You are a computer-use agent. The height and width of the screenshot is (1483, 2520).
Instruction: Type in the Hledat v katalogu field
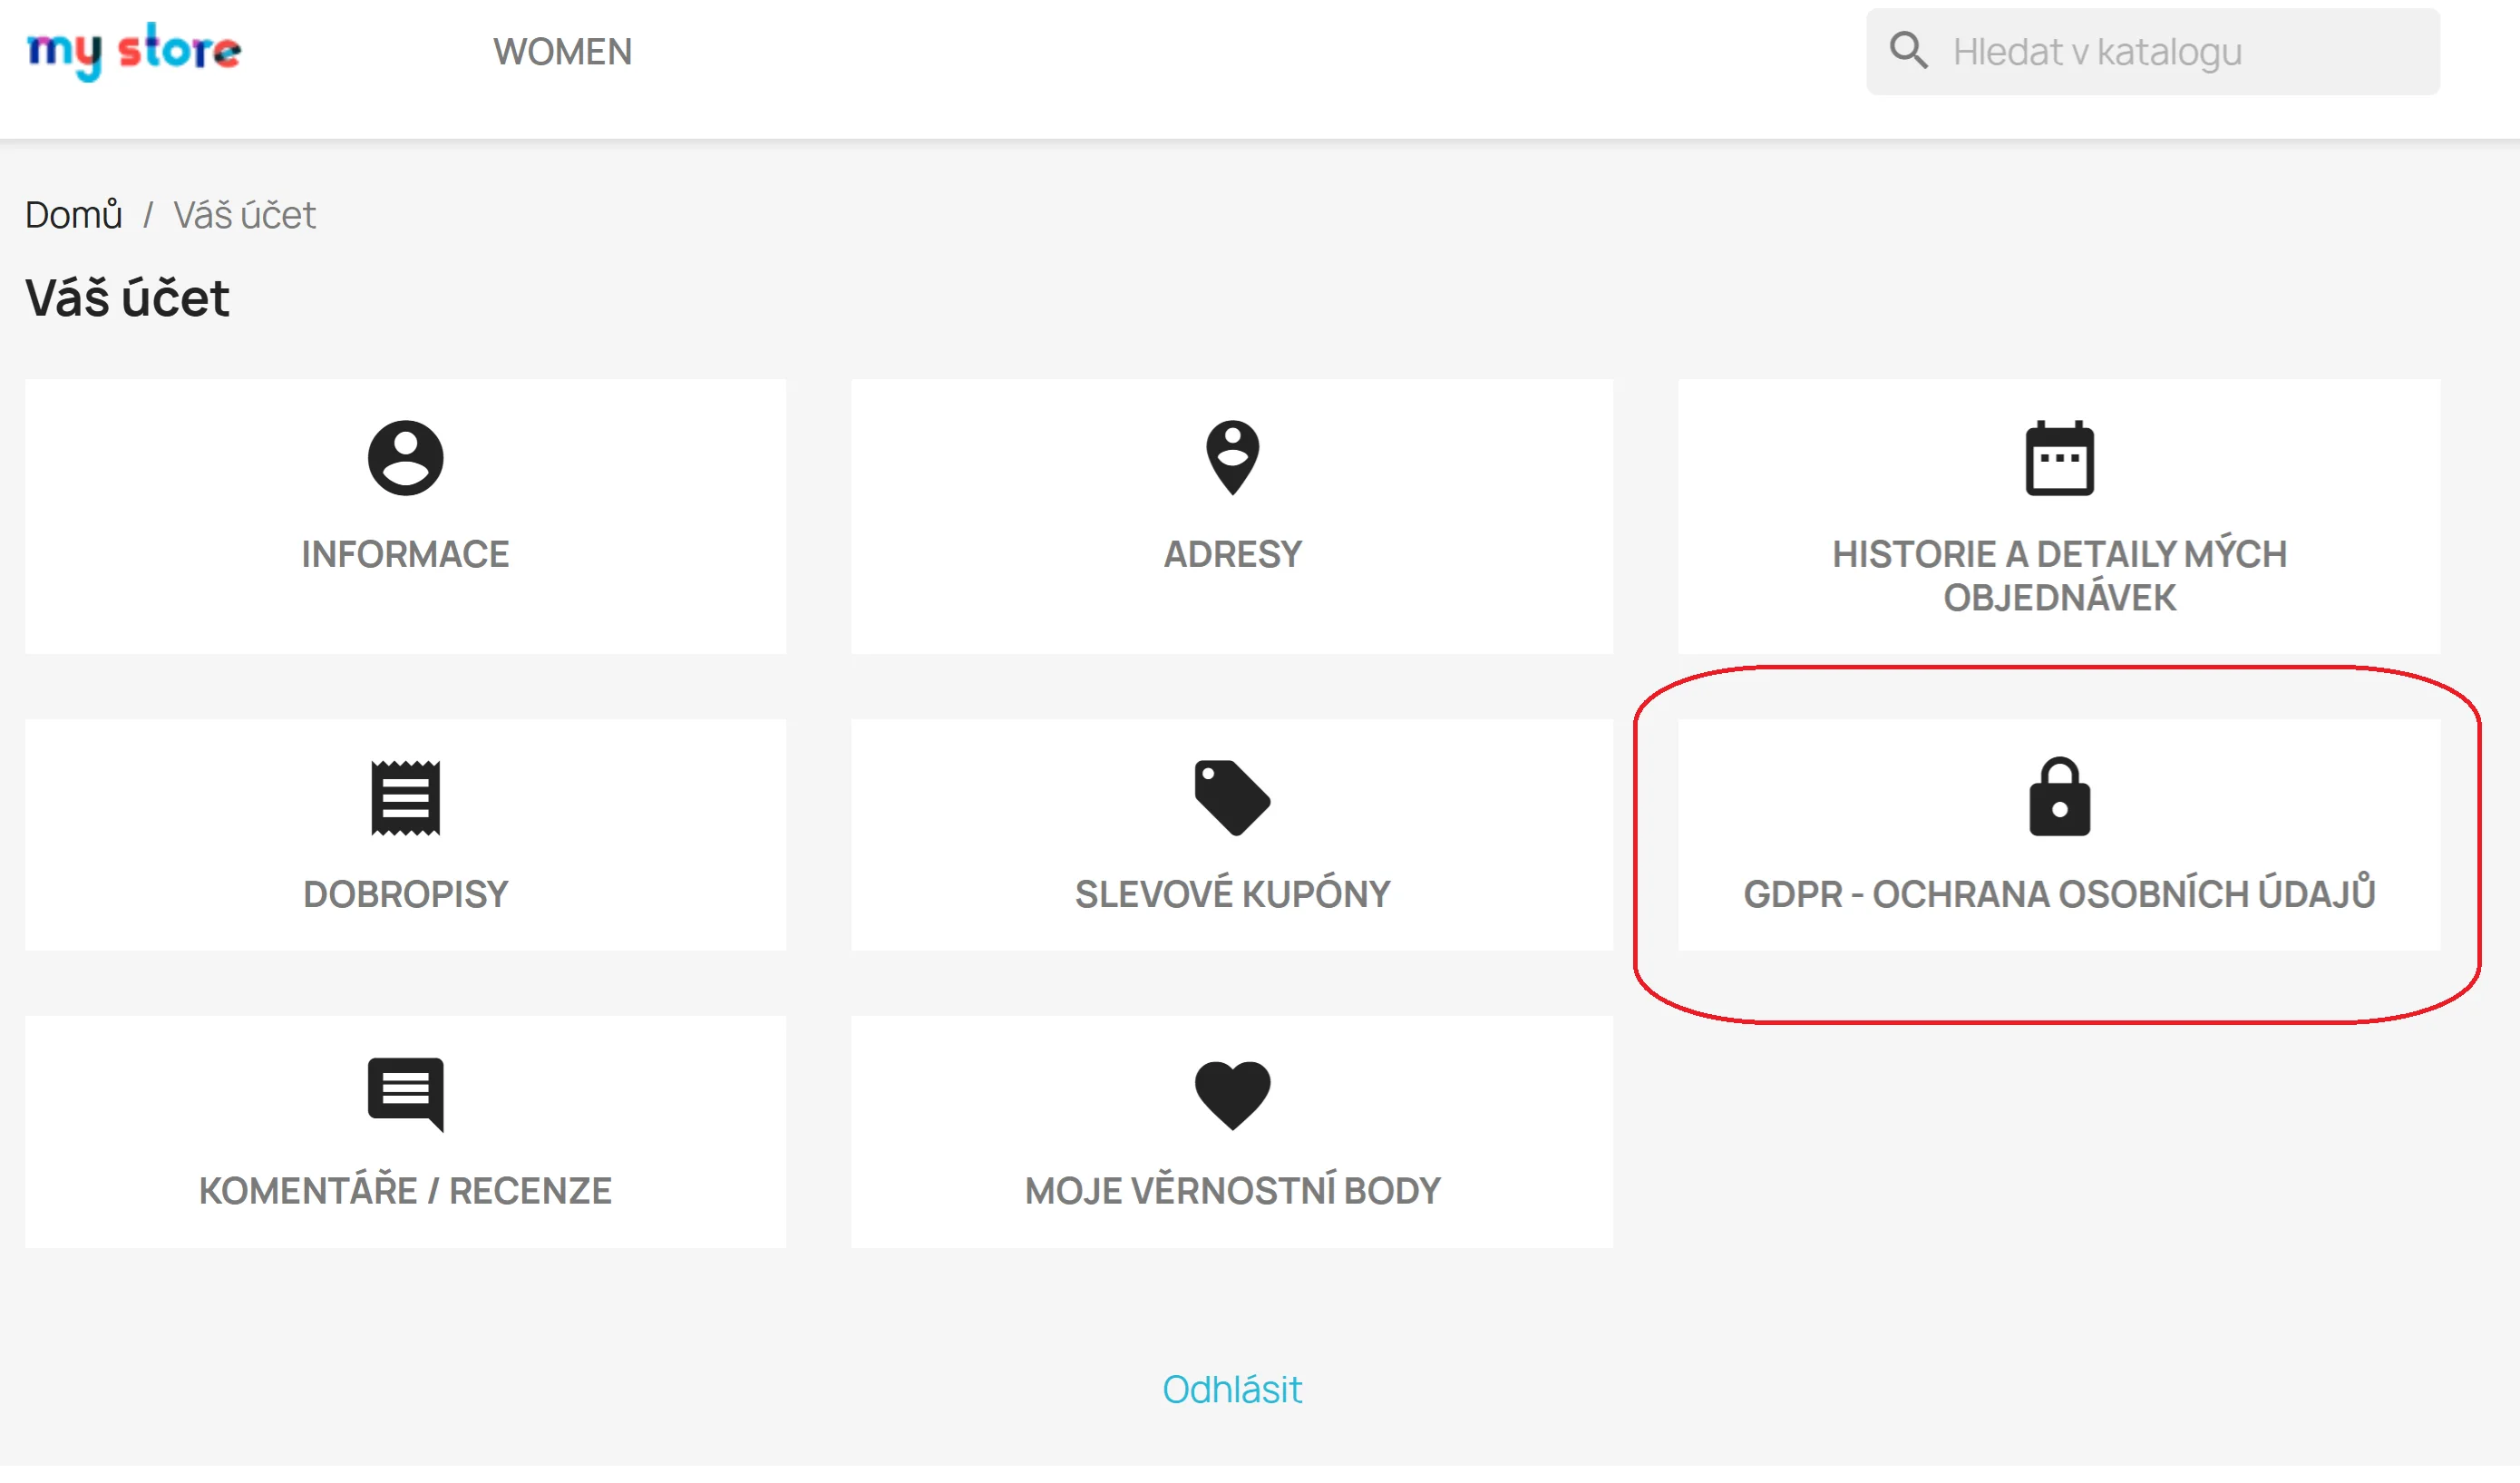[x=2180, y=52]
